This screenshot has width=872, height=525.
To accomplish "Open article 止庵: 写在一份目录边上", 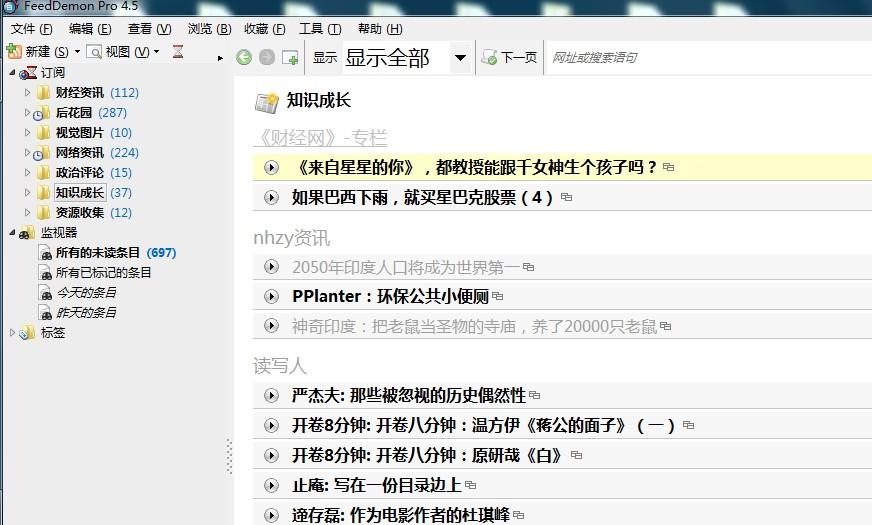I will pos(376,486).
